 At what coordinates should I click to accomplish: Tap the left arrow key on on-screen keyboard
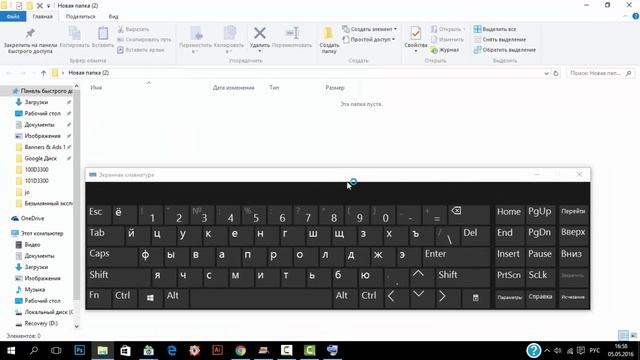(x=397, y=298)
